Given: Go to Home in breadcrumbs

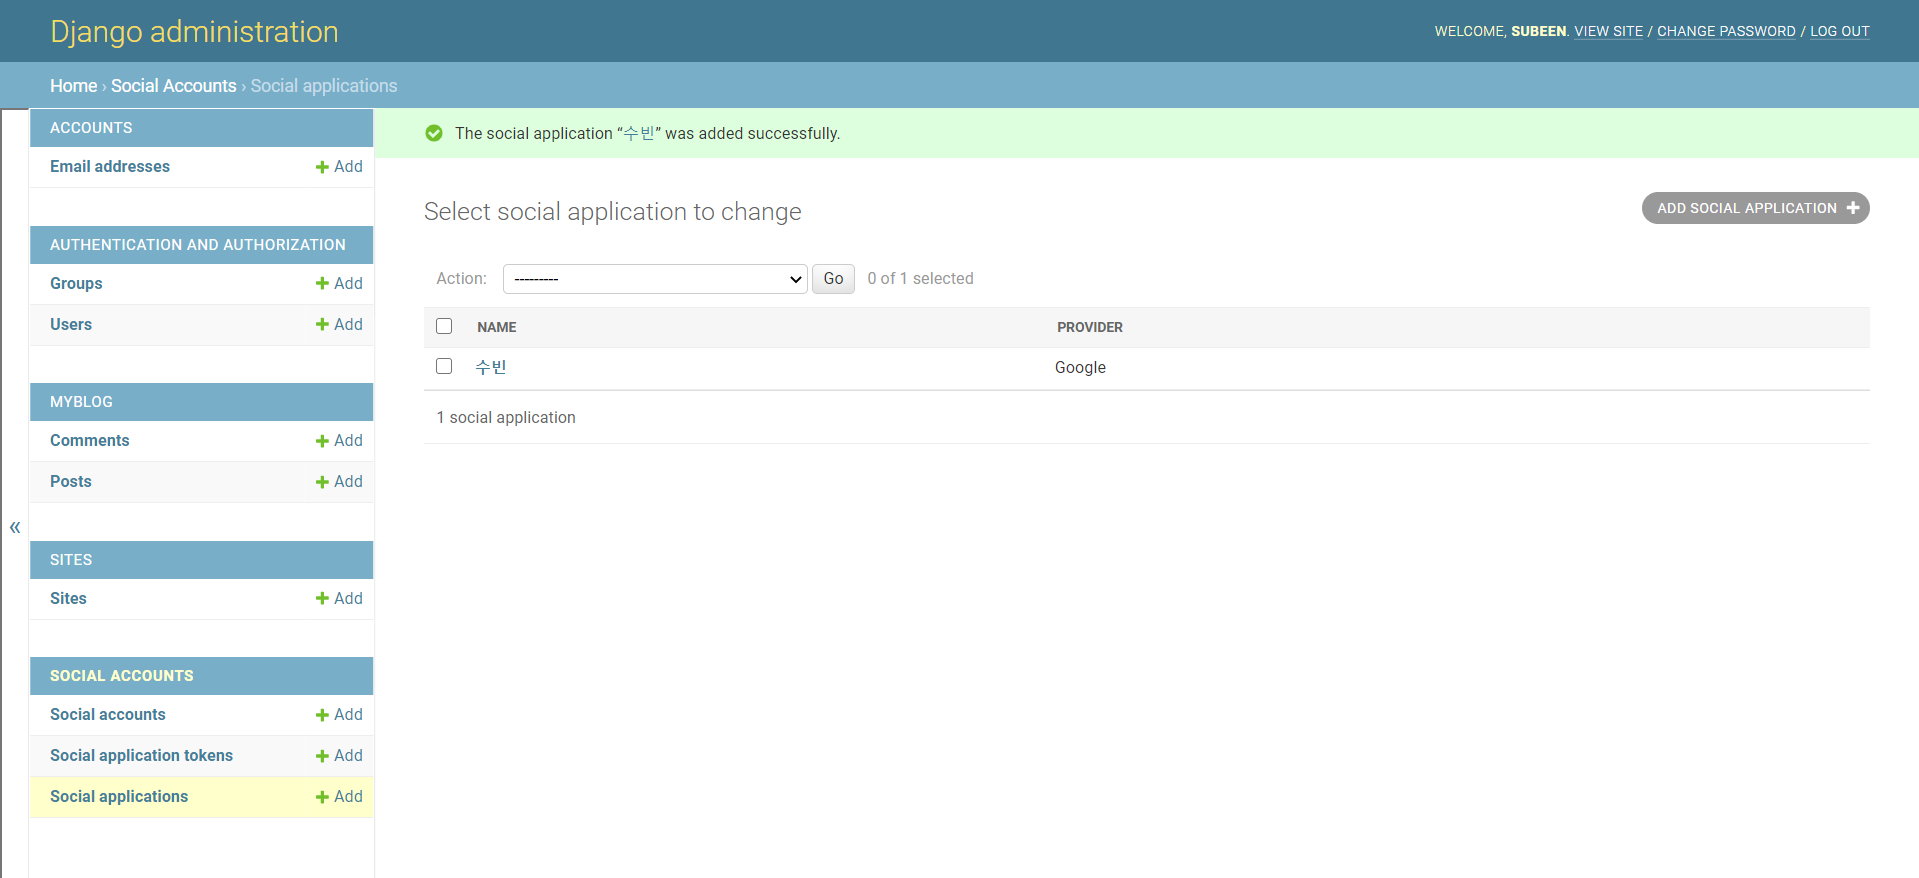Looking at the screenshot, I should [74, 86].
